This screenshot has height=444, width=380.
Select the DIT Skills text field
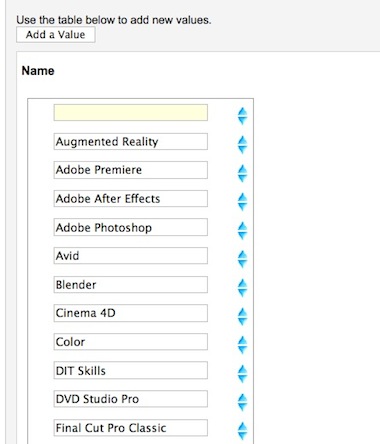(x=131, y=370)
